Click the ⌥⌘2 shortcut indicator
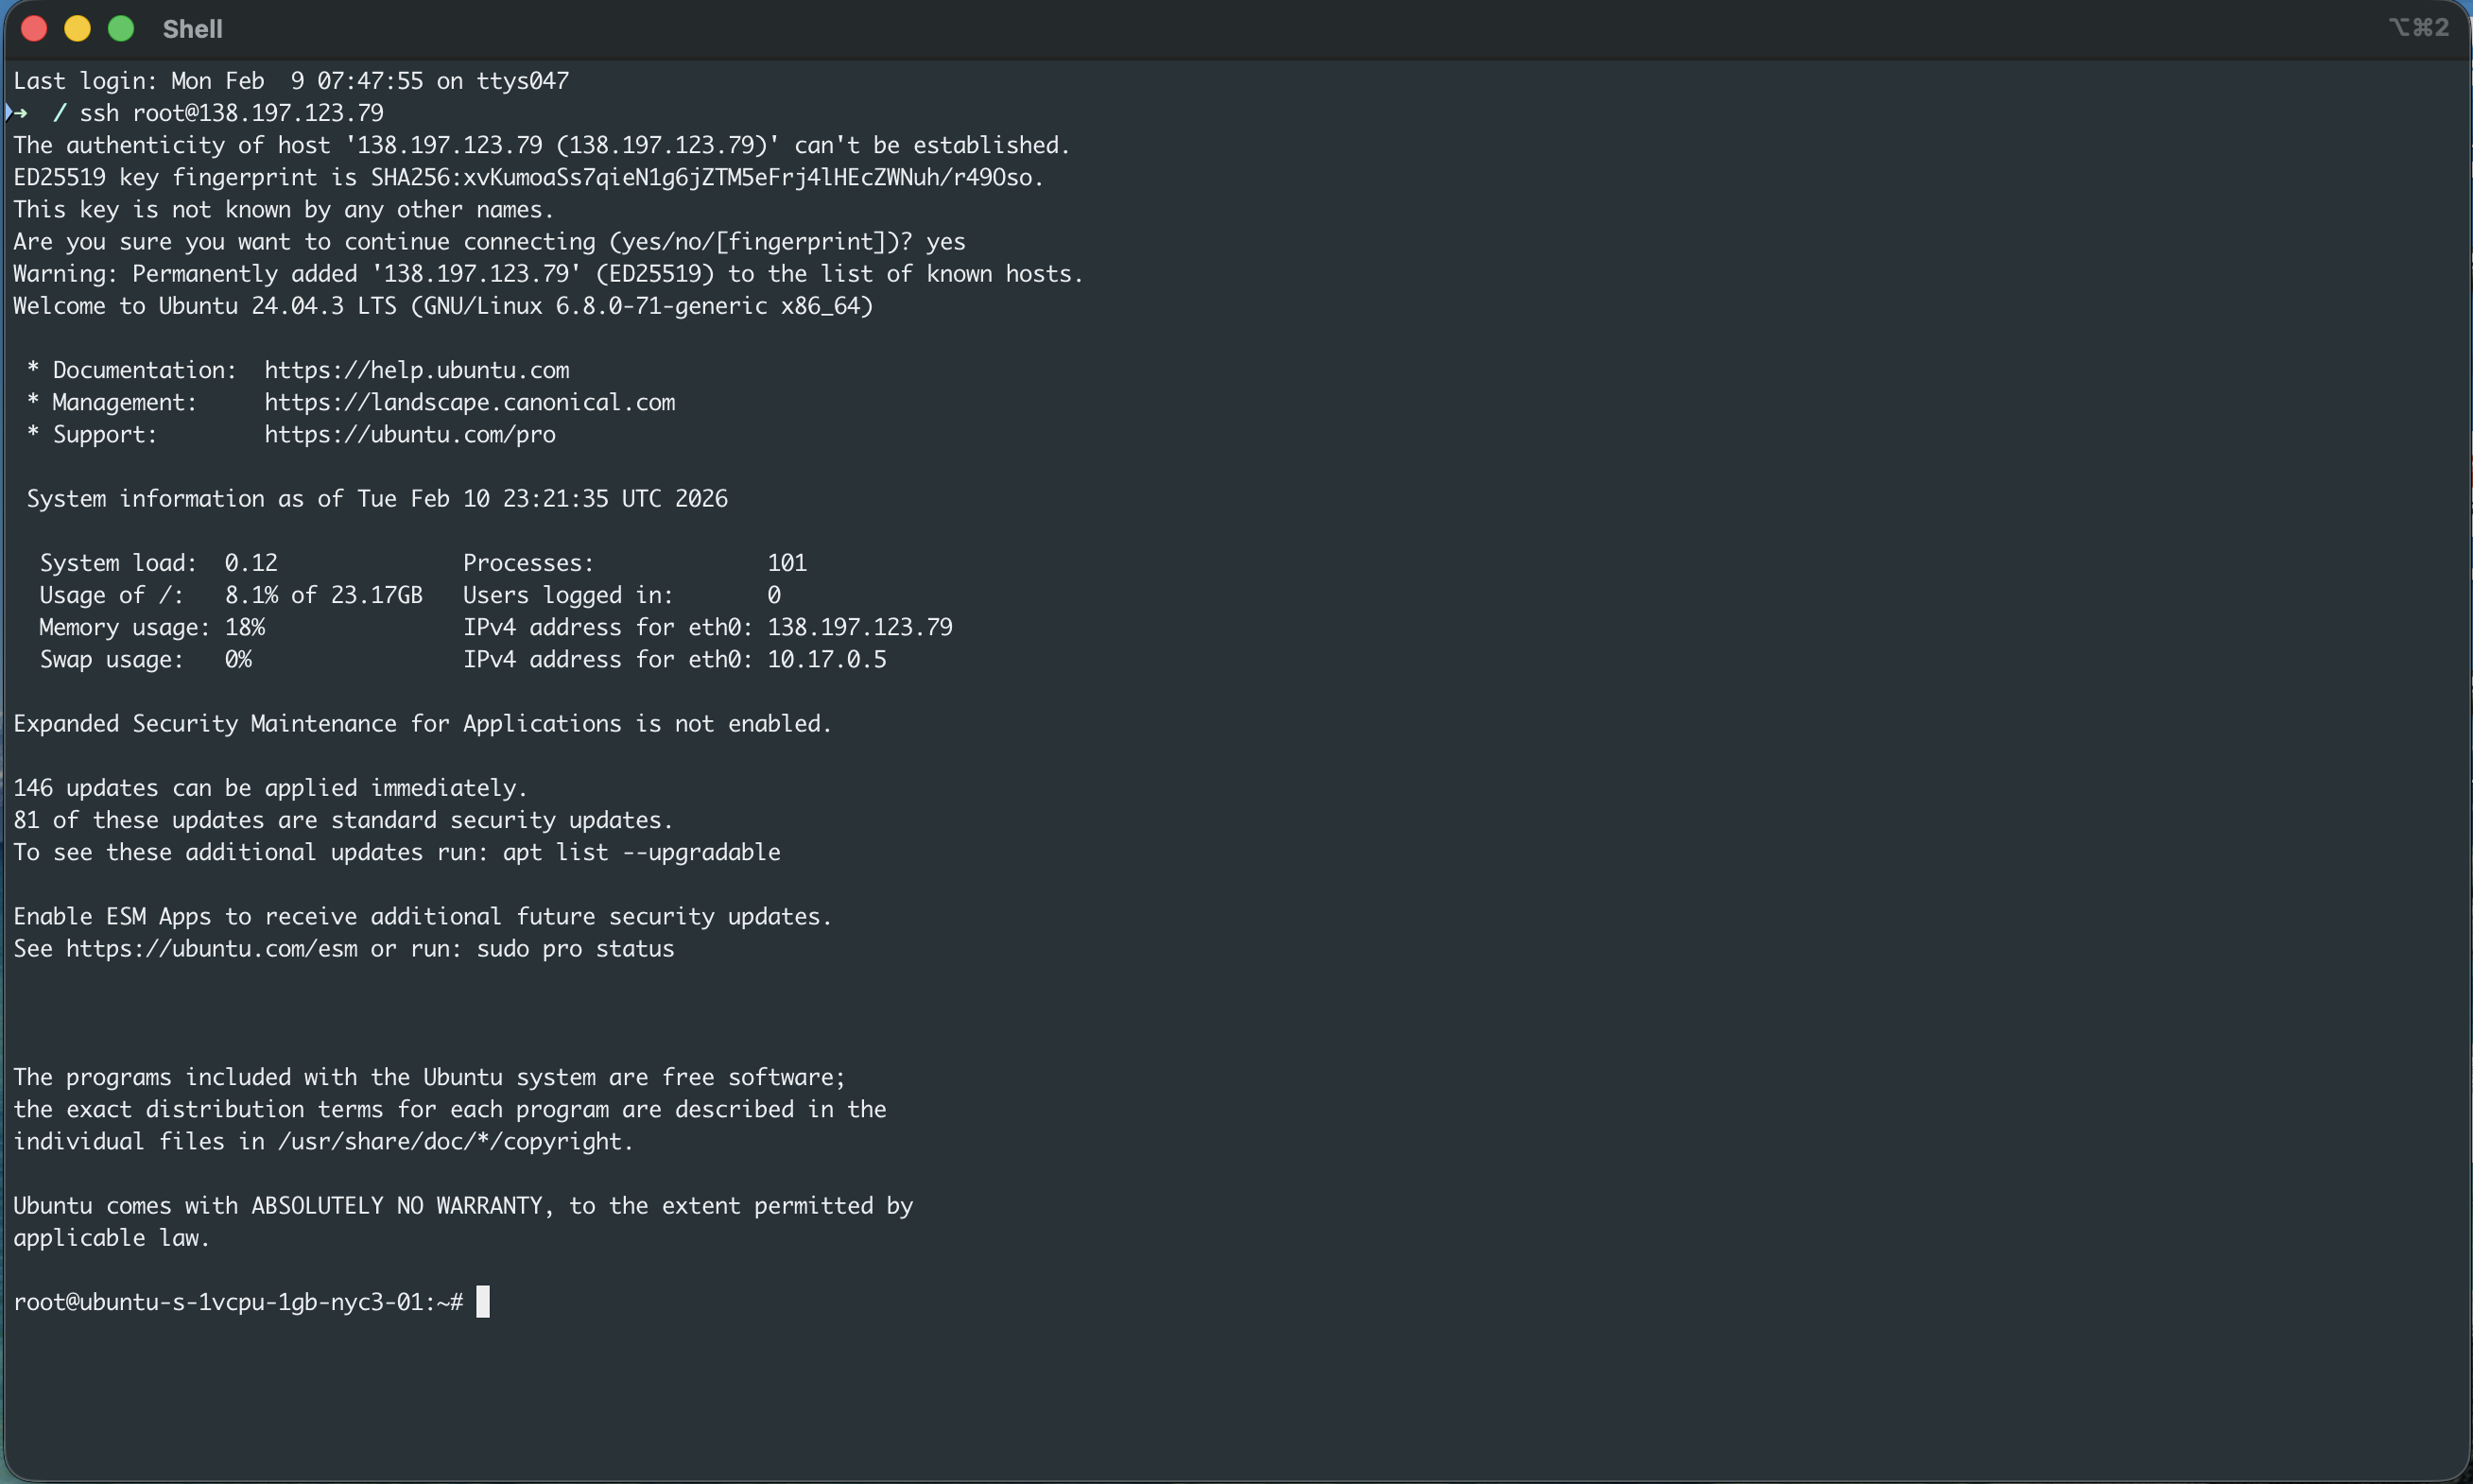The height and width of the screenshot is (1484, 2473). (x=2418, y=28)
